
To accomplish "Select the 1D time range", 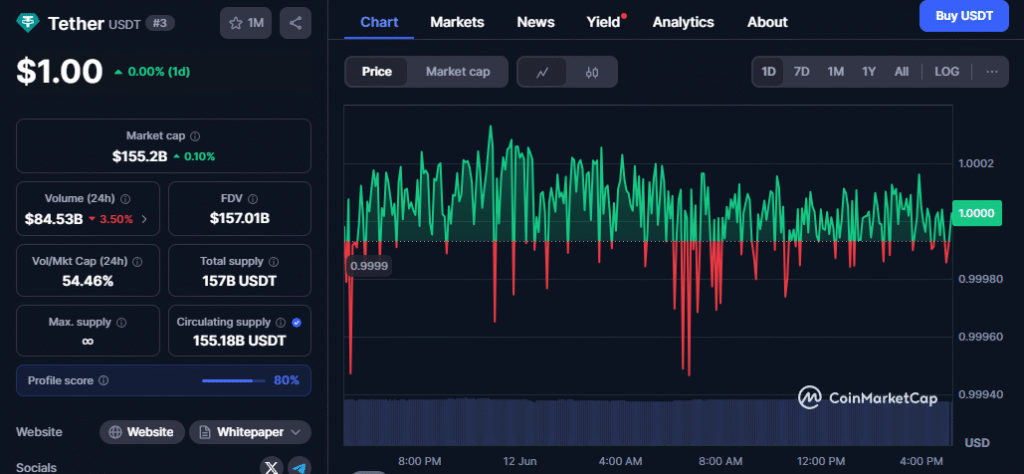I will point(769,72).
